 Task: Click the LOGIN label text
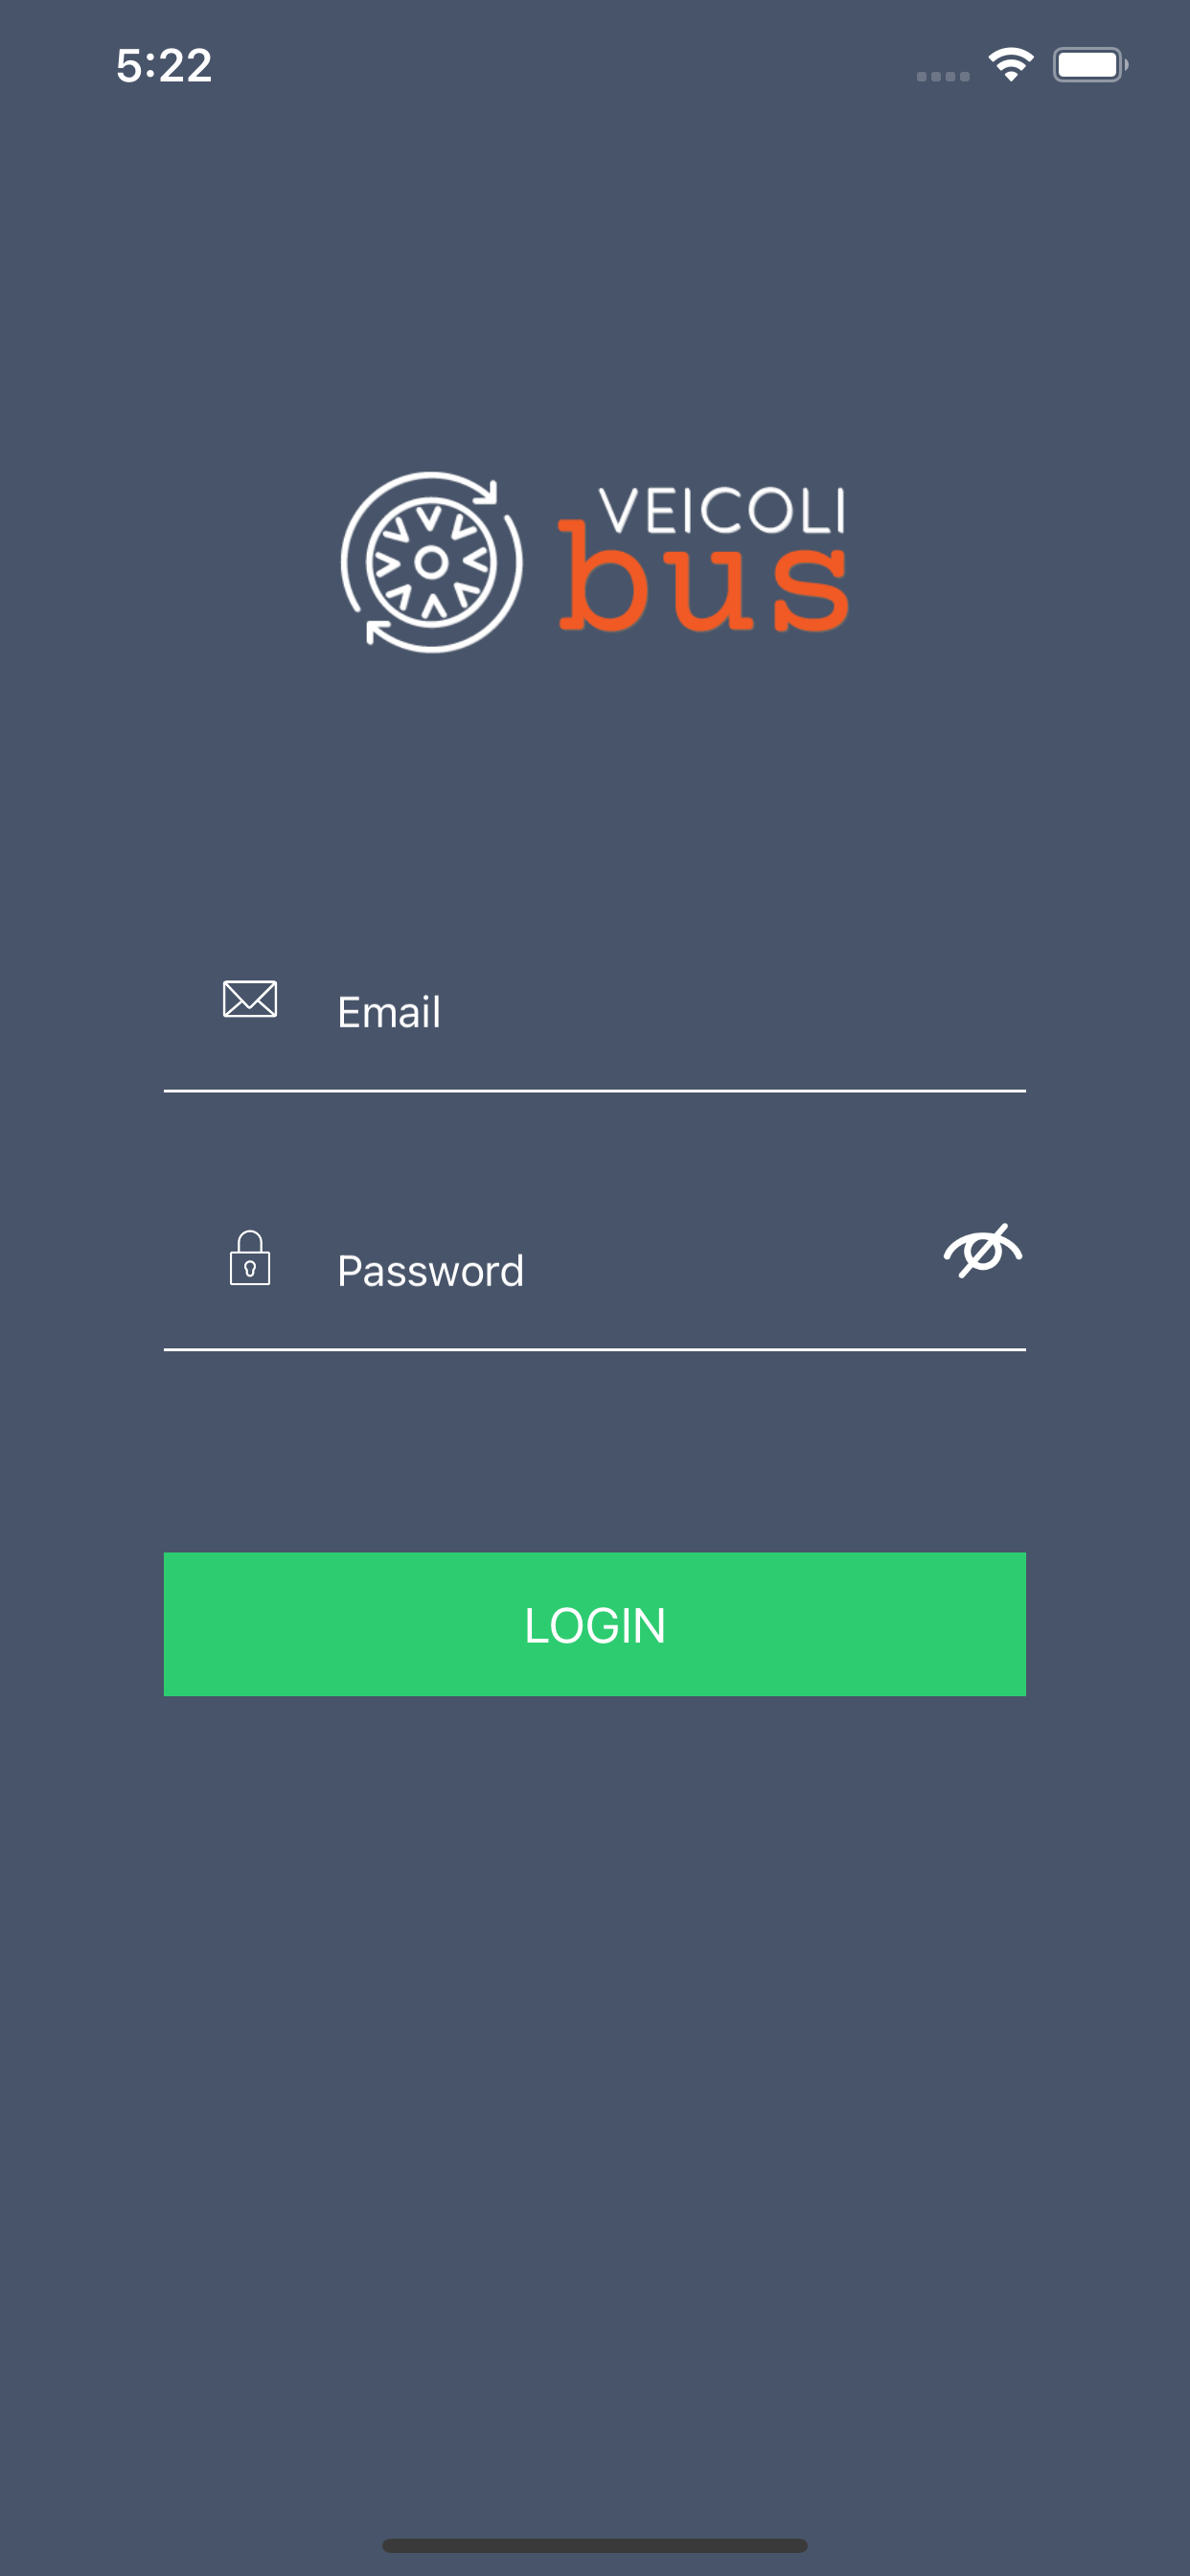[594, 1625]
